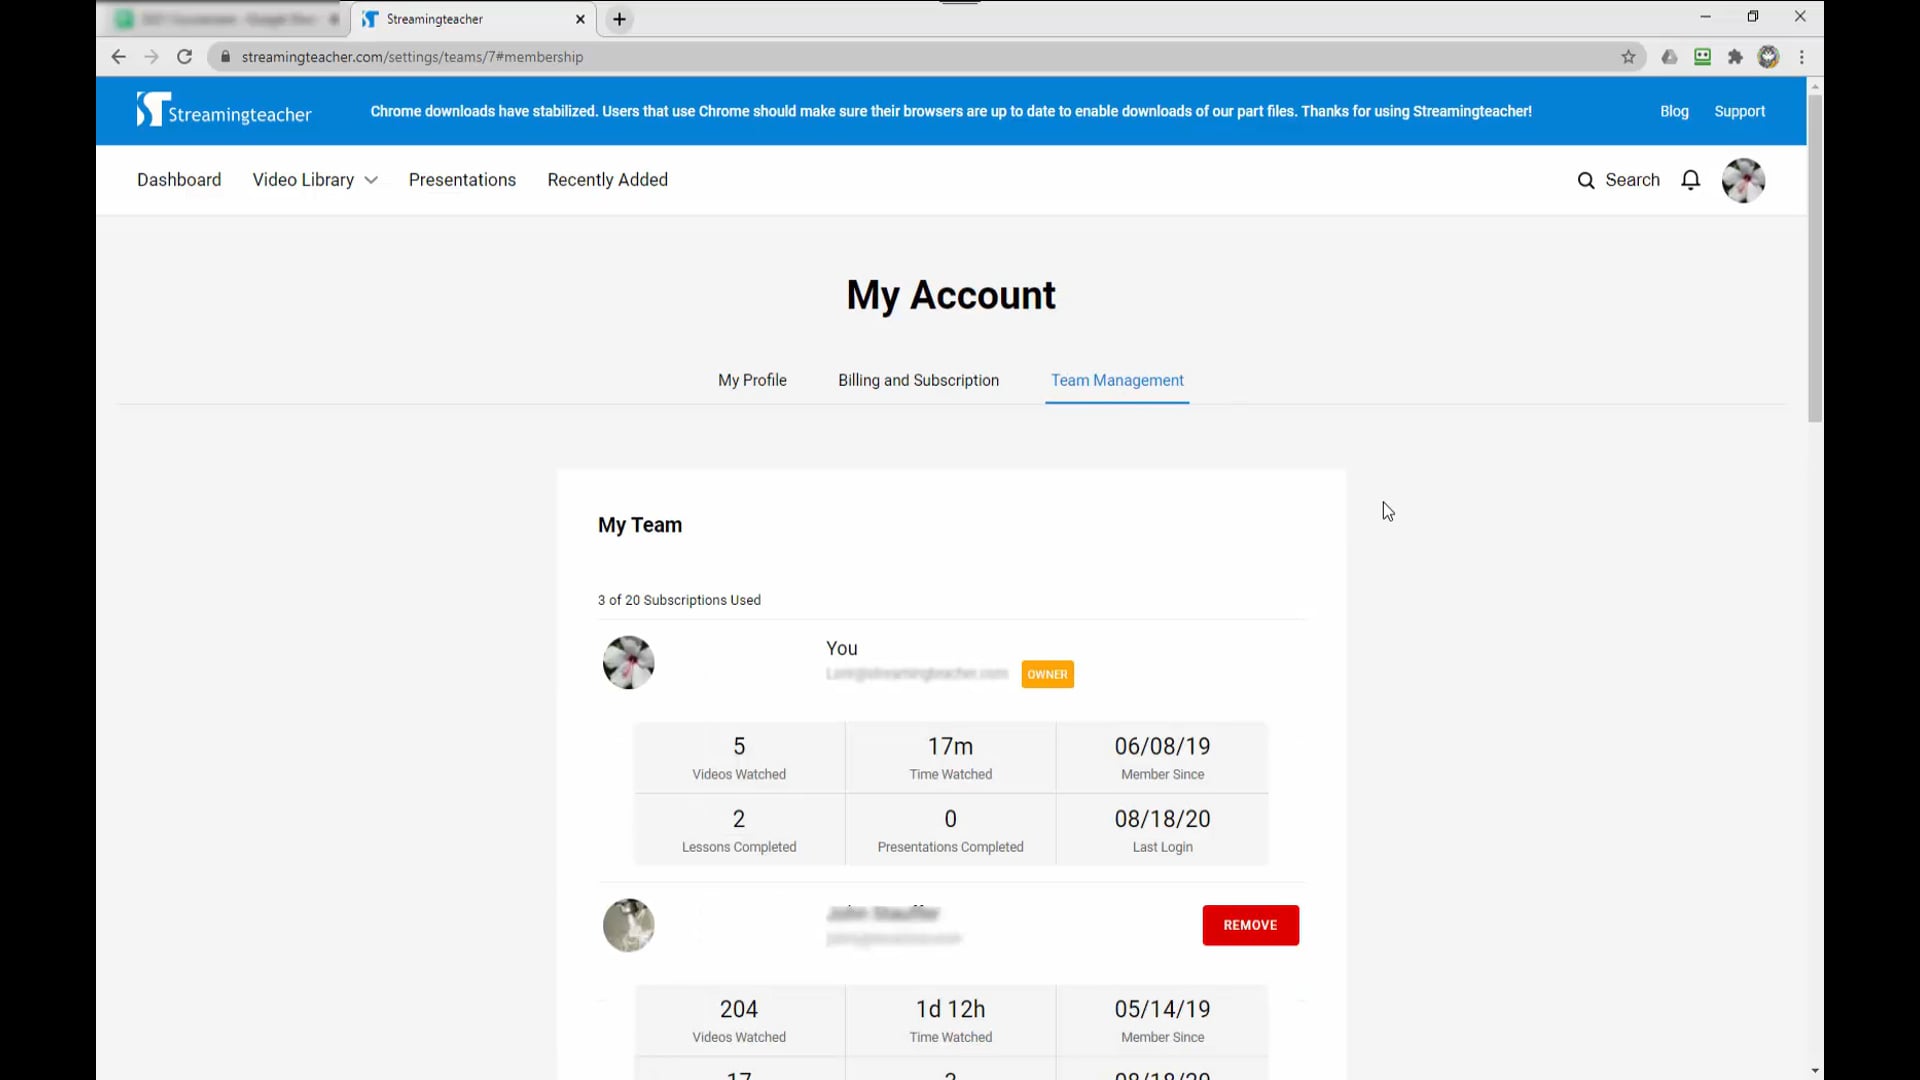Click the notifications bell icon
Image resolution: width=1920 pixels, height=1080 pixels.
pyautogui.click(x=1692, y=179)
